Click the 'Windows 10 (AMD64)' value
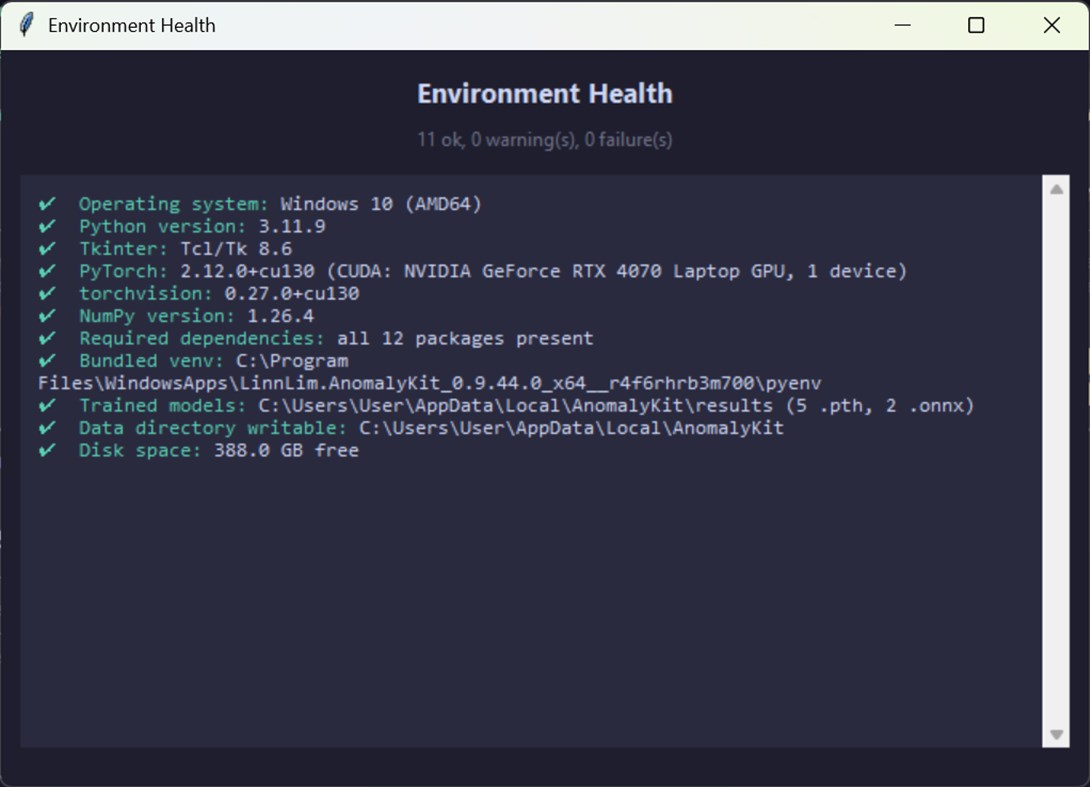The width and height of the screenshot is (1090, 787). (381, 204)
